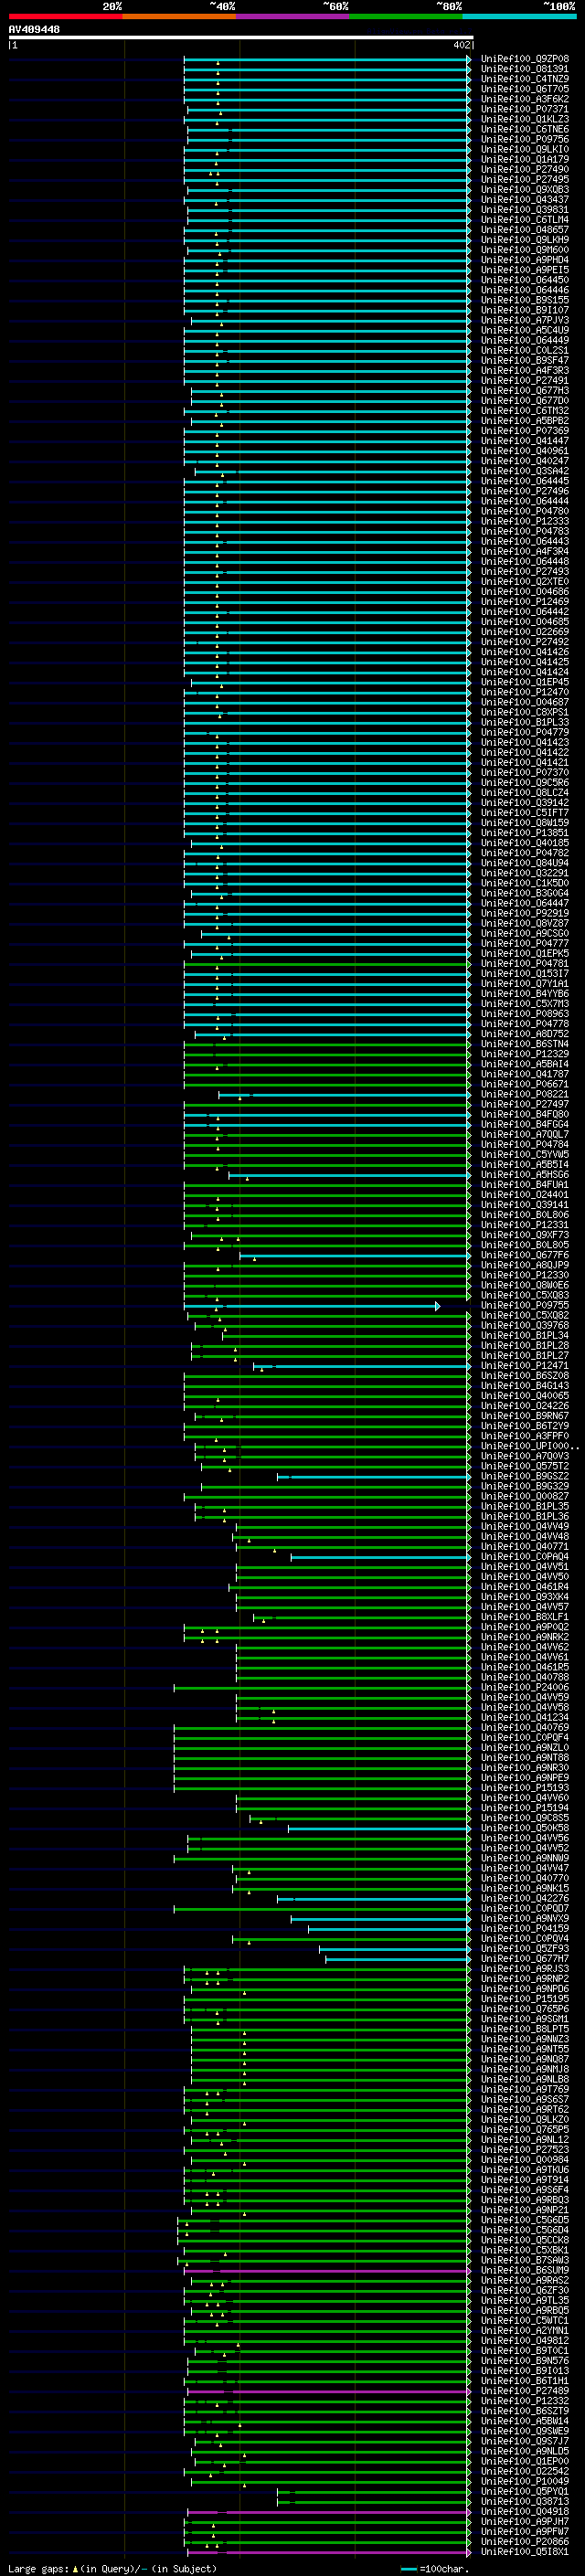
Task: Open hit UniRef100_P27490
Action: point(525,170)
